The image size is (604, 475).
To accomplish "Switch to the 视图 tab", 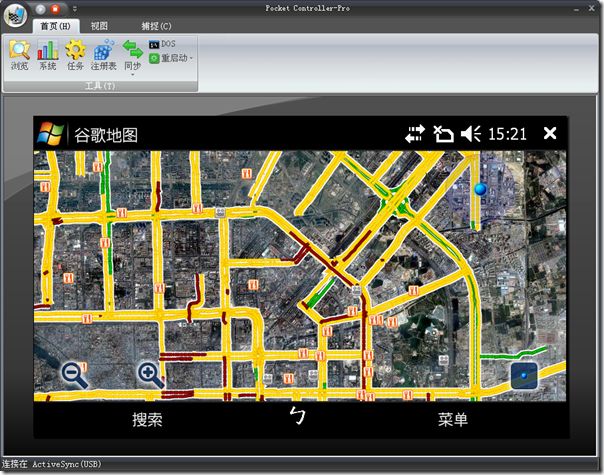I will (x=99, y=26).
